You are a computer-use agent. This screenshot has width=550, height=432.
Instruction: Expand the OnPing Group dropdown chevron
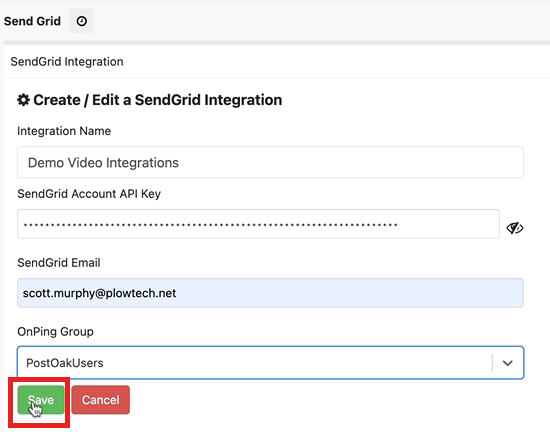(x=508, y=363)
